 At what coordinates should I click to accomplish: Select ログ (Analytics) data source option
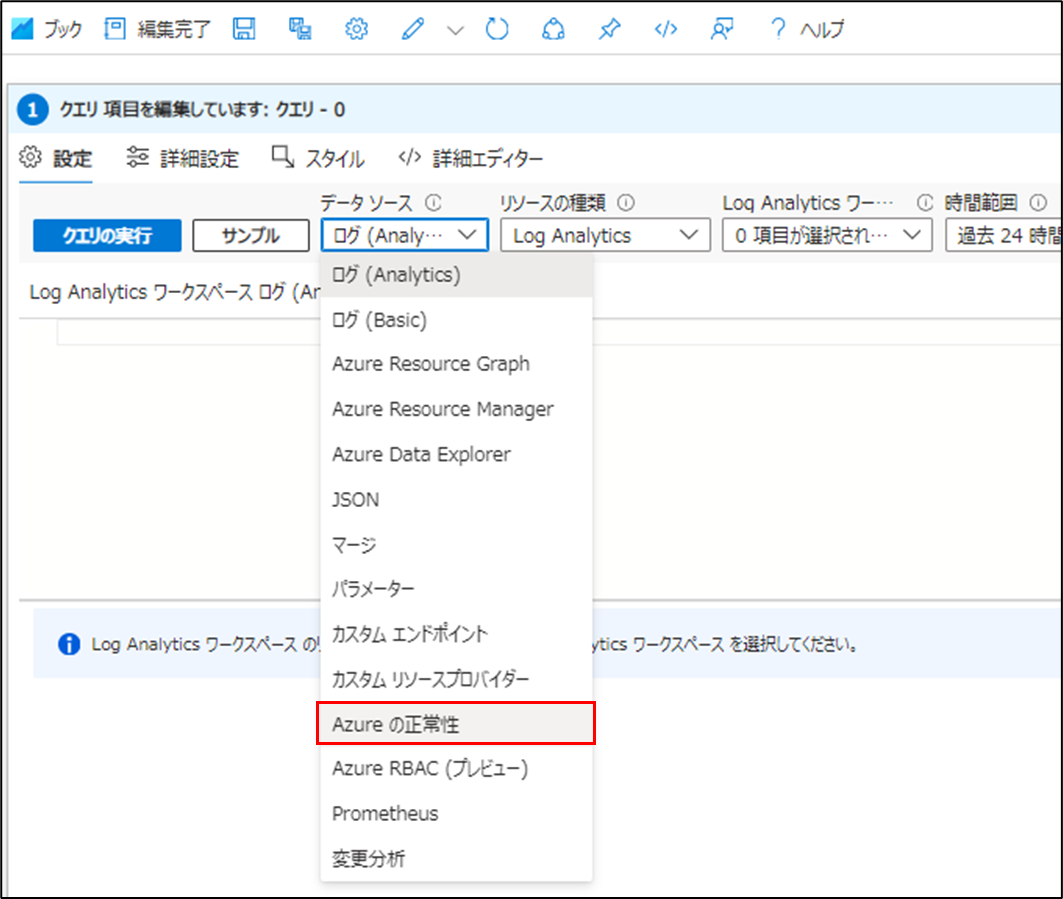pyautogui.click(x=456, y=275)
